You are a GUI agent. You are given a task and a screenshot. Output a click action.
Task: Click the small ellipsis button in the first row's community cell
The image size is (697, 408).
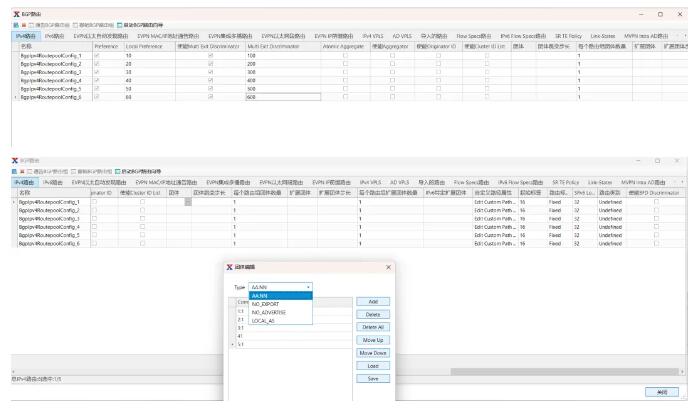pyautogui.click(x=188, y=202)
